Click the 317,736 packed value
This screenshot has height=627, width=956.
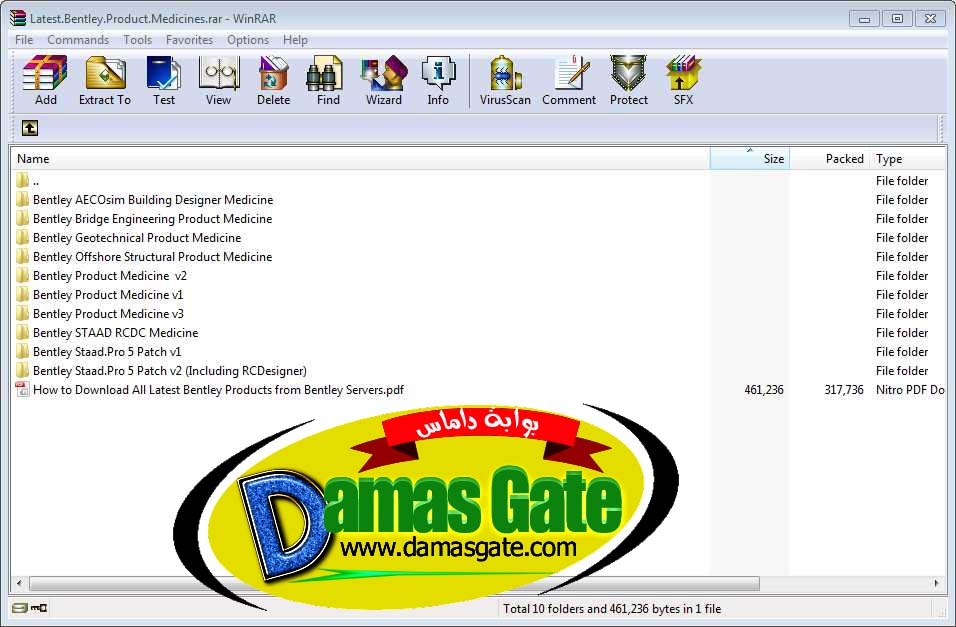[x=844, y=390]
